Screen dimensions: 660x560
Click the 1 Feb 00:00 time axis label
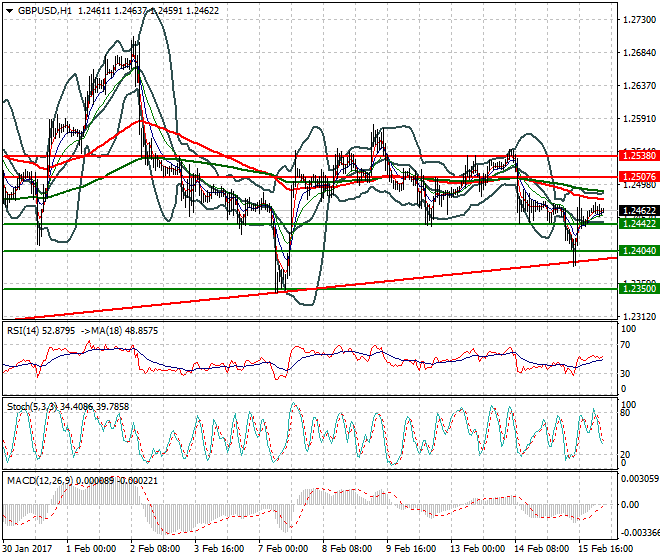coord(91,549)
